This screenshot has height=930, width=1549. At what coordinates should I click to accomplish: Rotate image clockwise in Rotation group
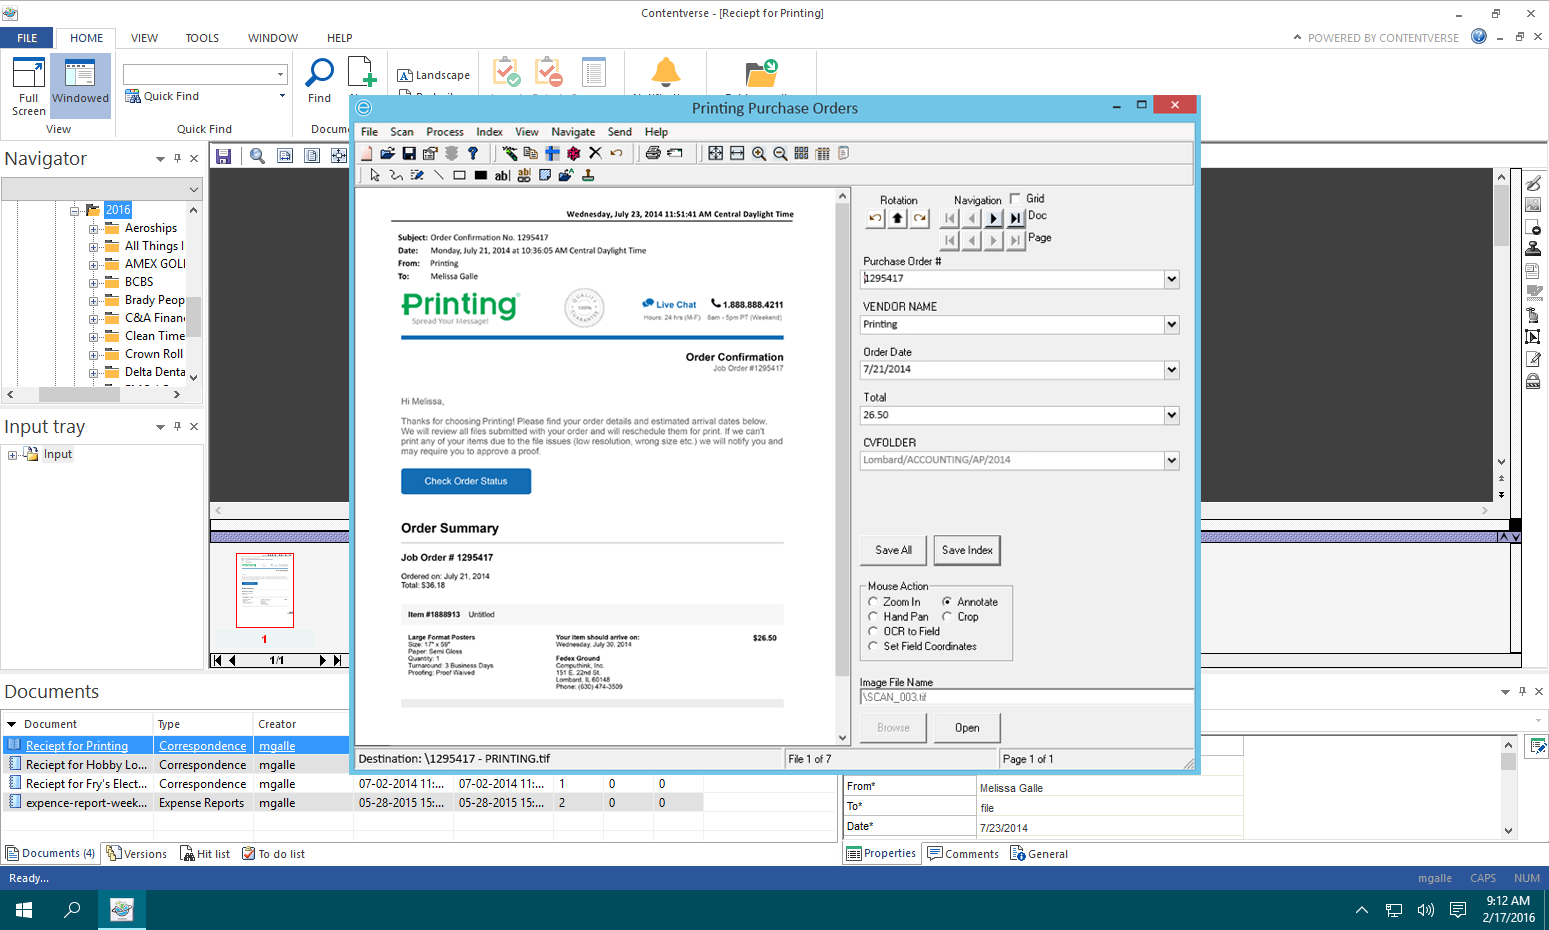(x=920, y=218)
